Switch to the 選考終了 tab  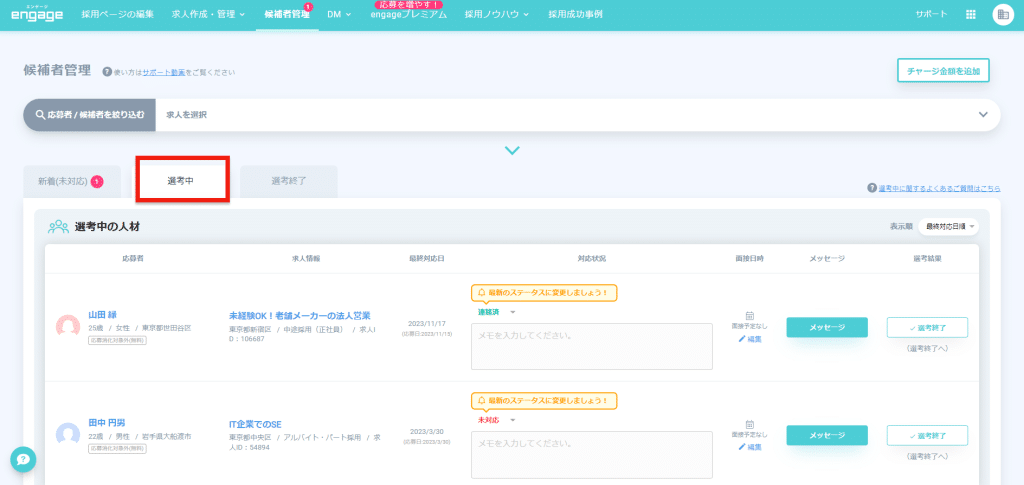coord(288,181)
